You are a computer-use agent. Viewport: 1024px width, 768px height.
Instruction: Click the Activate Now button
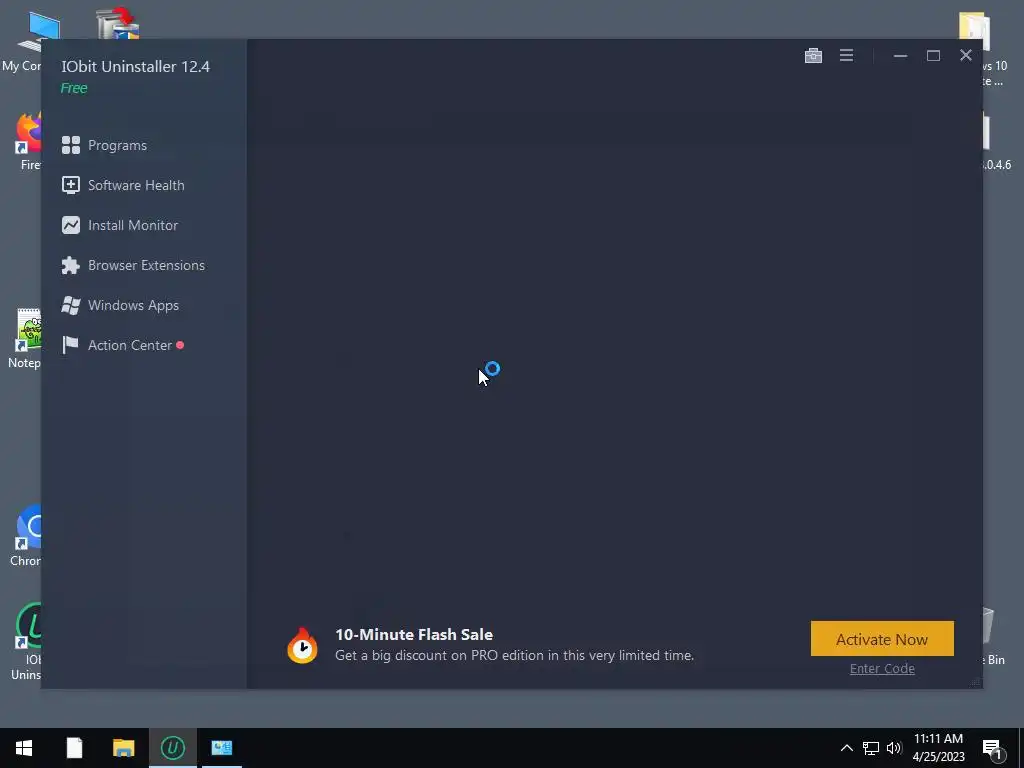882,639
